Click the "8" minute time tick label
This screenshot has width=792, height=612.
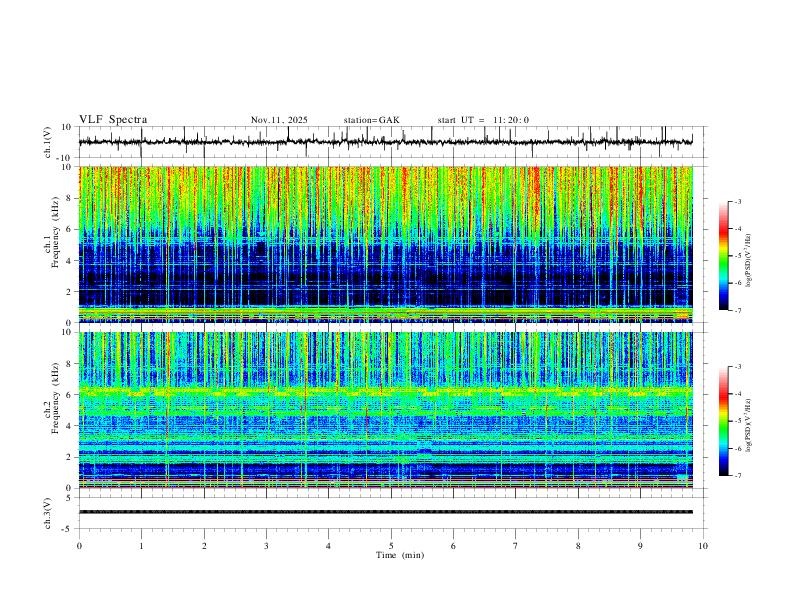tap(578, 546)
